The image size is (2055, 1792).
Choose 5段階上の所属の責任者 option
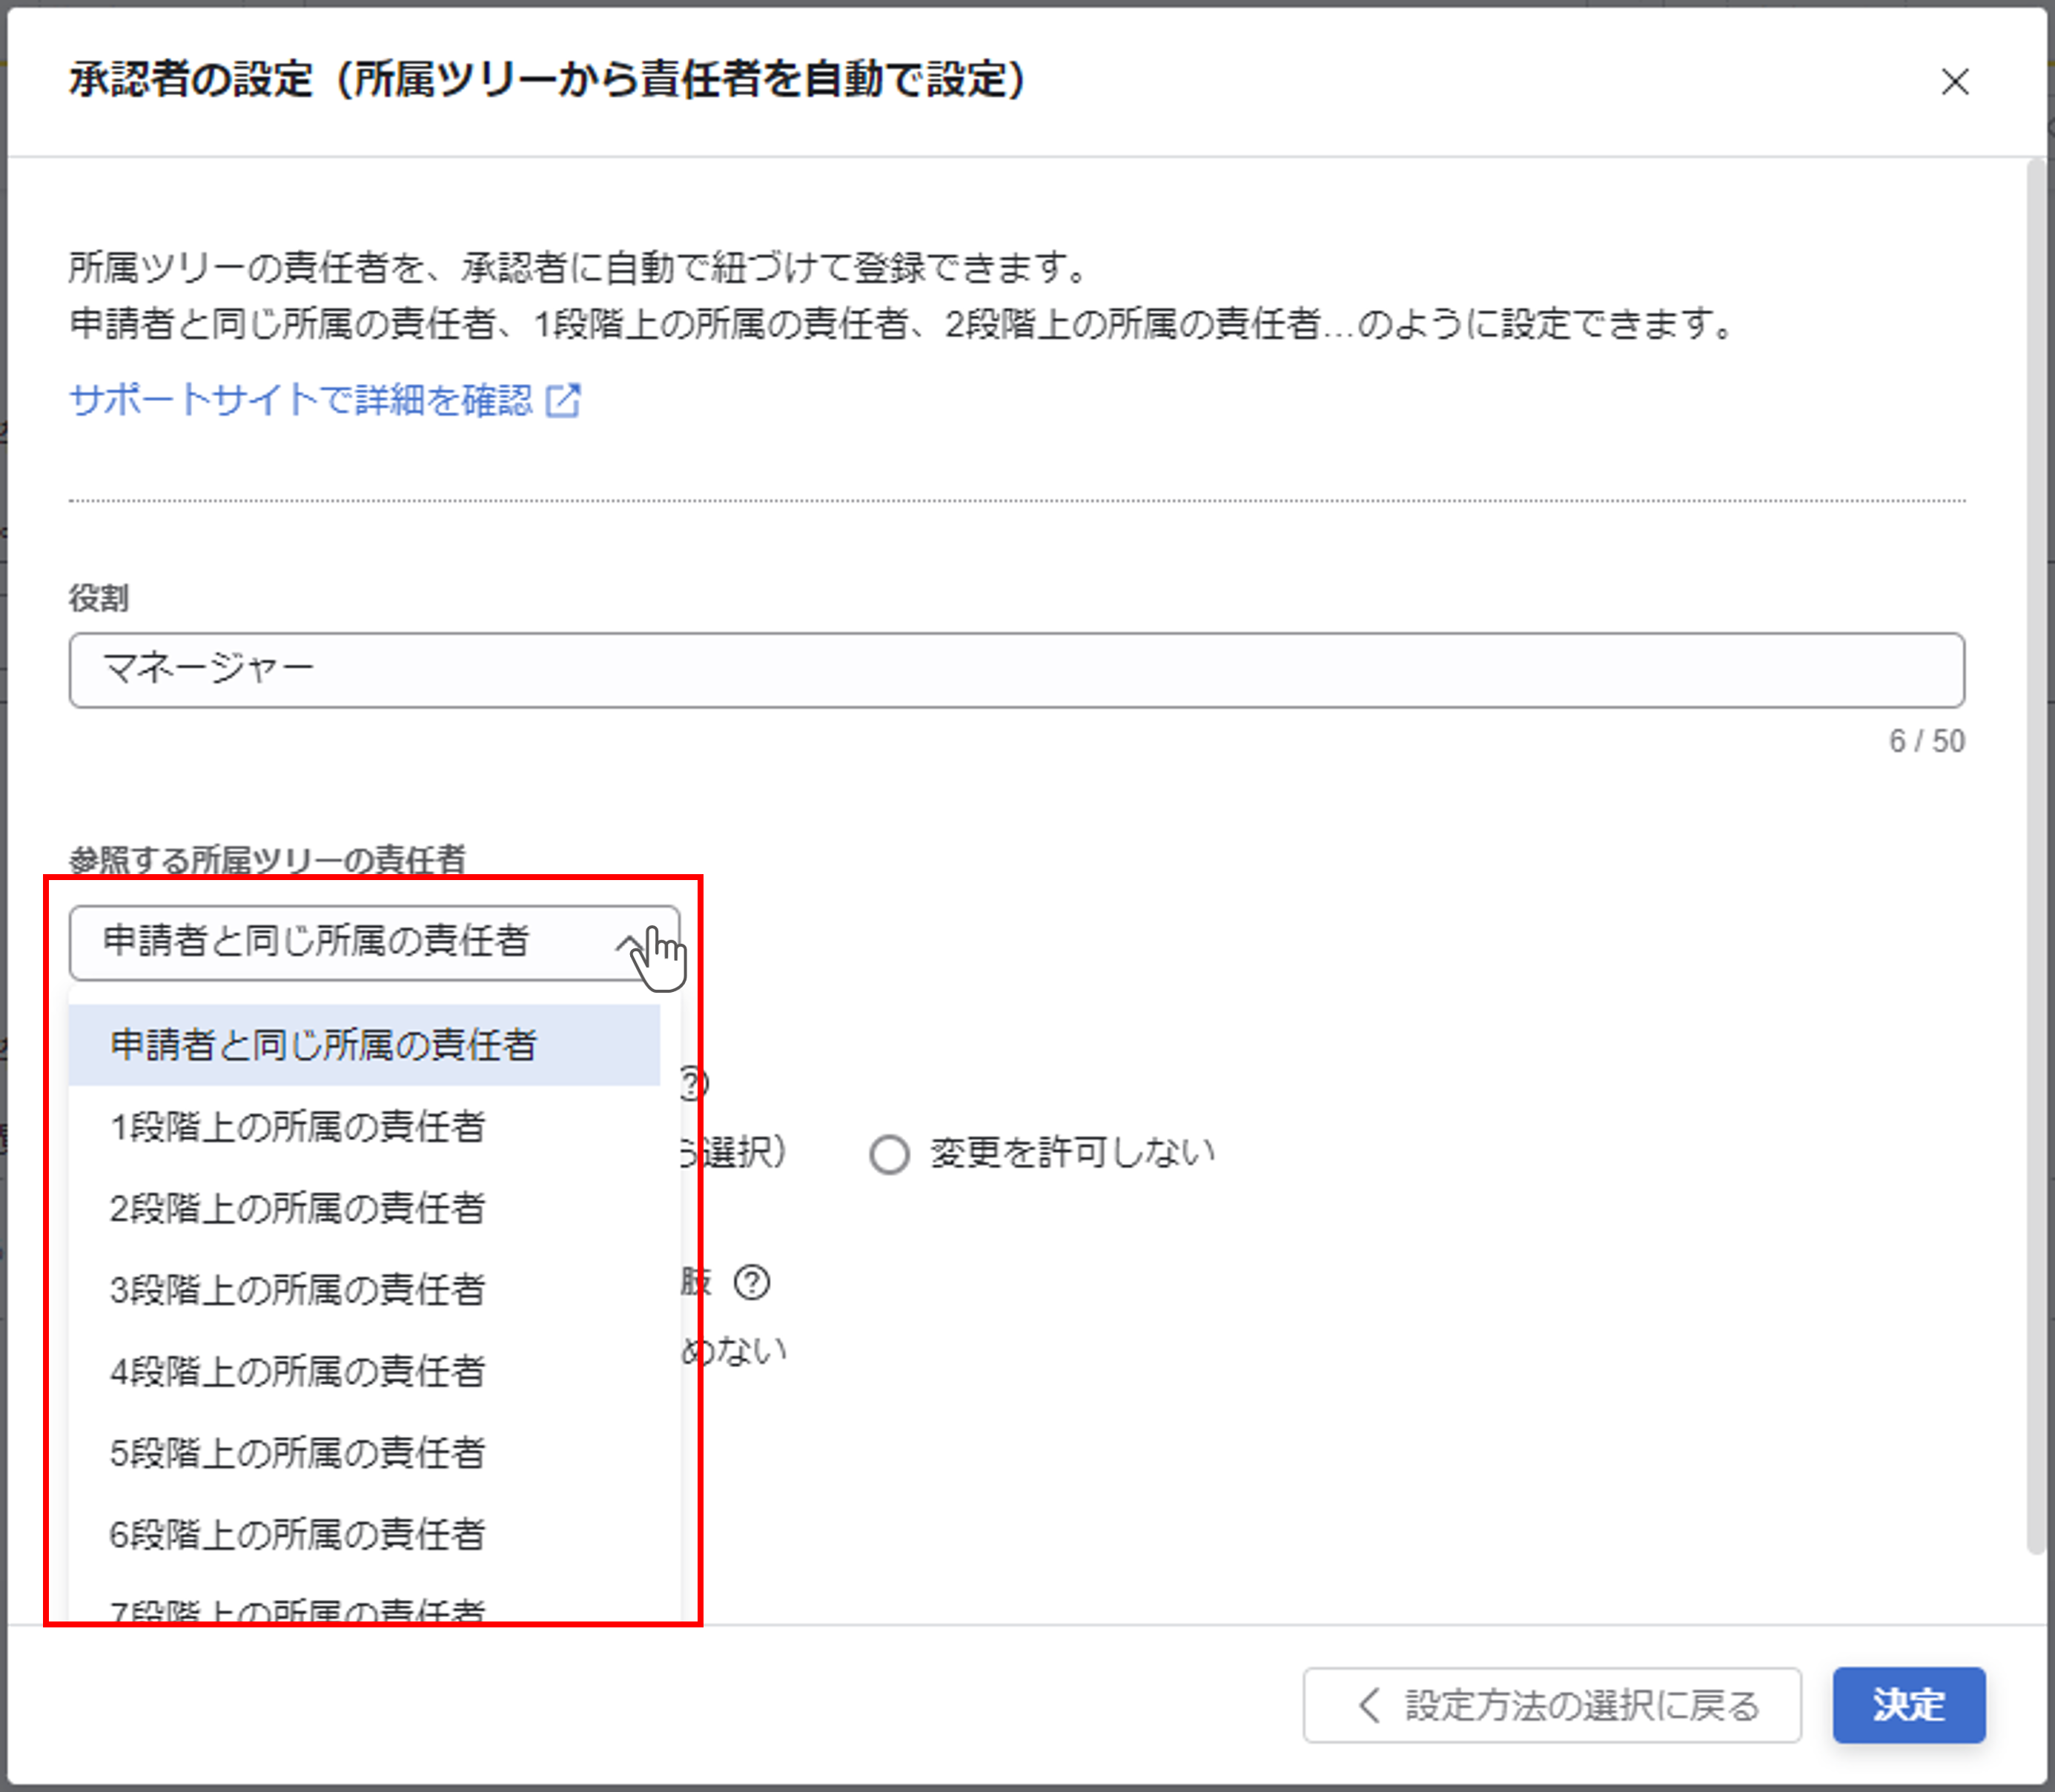[364, 1453]
